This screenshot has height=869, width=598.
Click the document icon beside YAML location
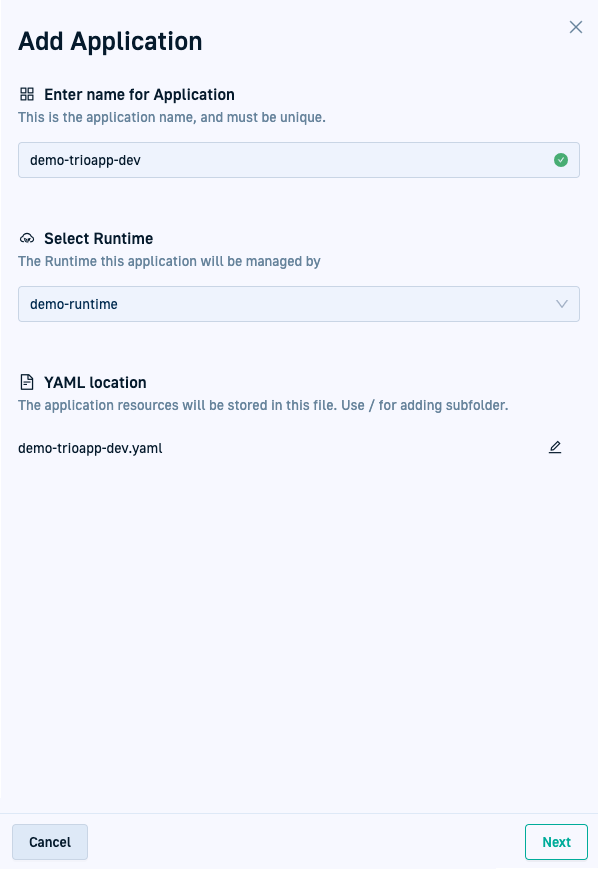point(27,382)
